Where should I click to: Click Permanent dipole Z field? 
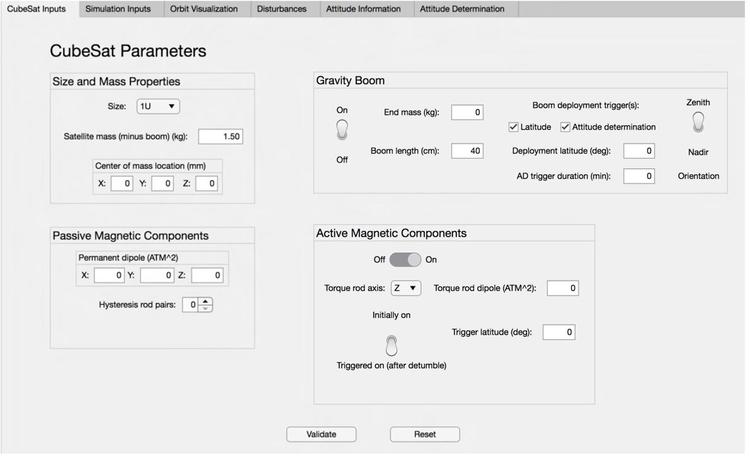(x=207, y=275)
